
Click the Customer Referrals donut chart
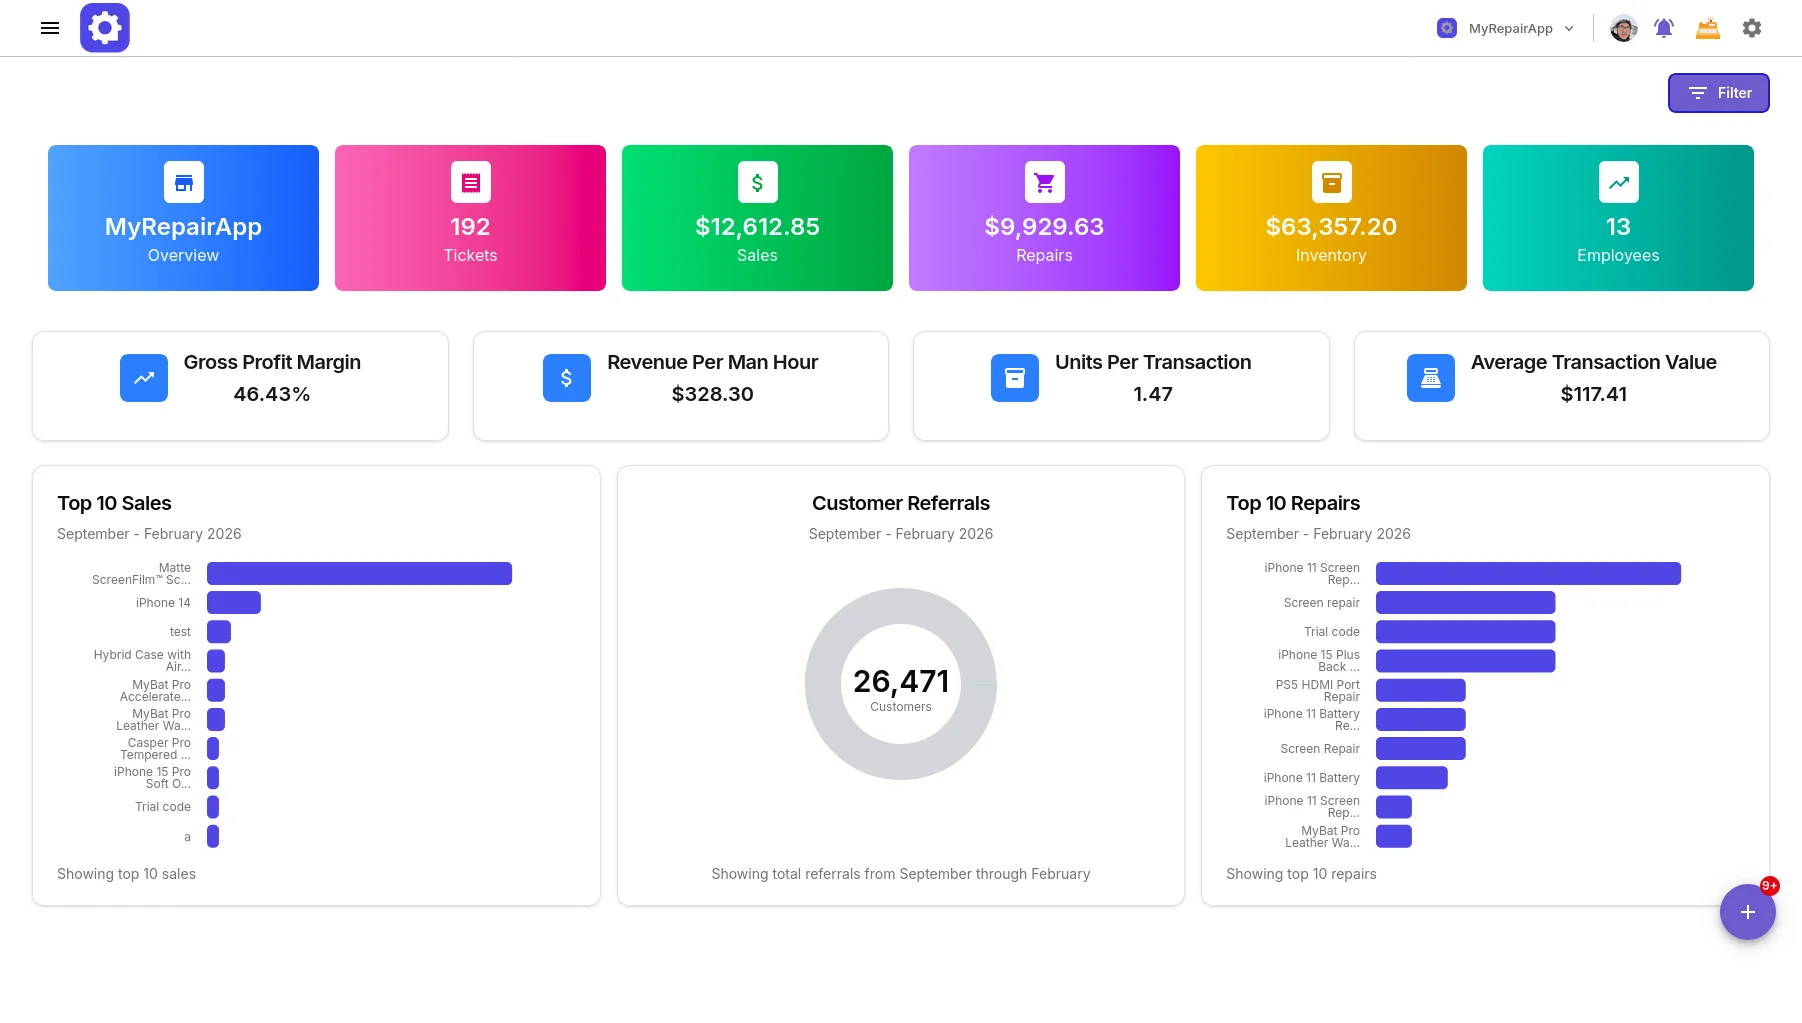click(901, 684)
